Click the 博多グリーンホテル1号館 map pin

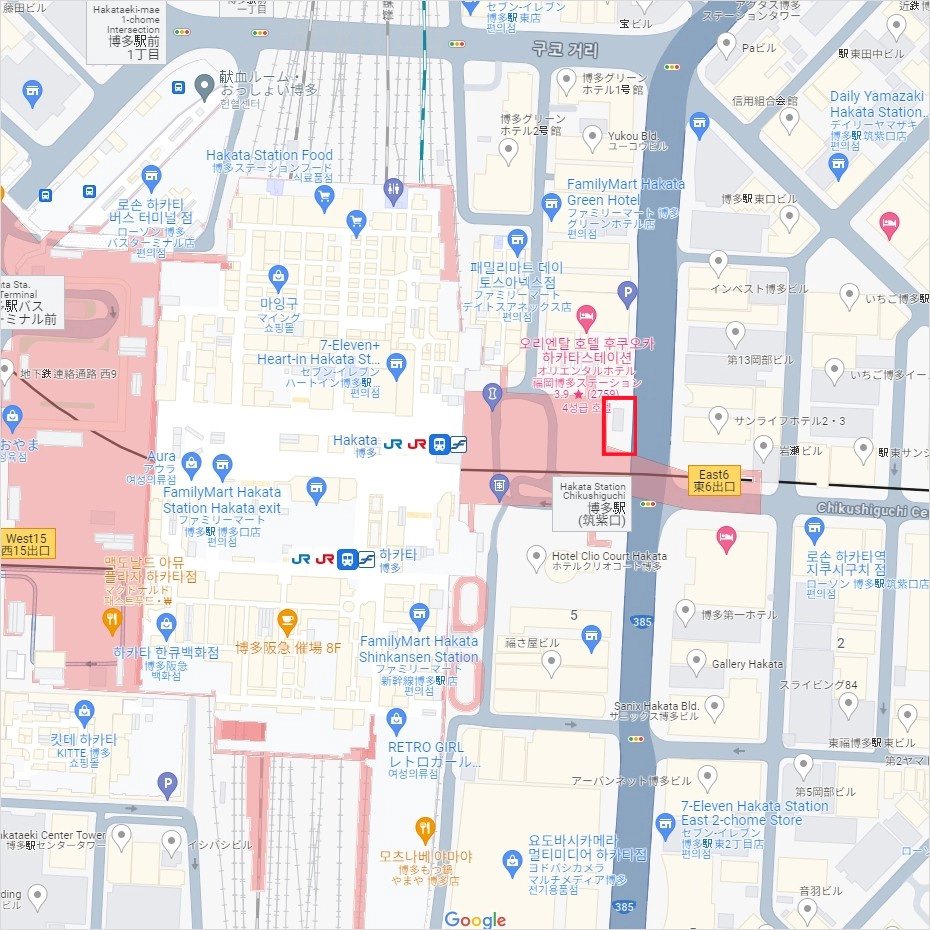point(566,81)
